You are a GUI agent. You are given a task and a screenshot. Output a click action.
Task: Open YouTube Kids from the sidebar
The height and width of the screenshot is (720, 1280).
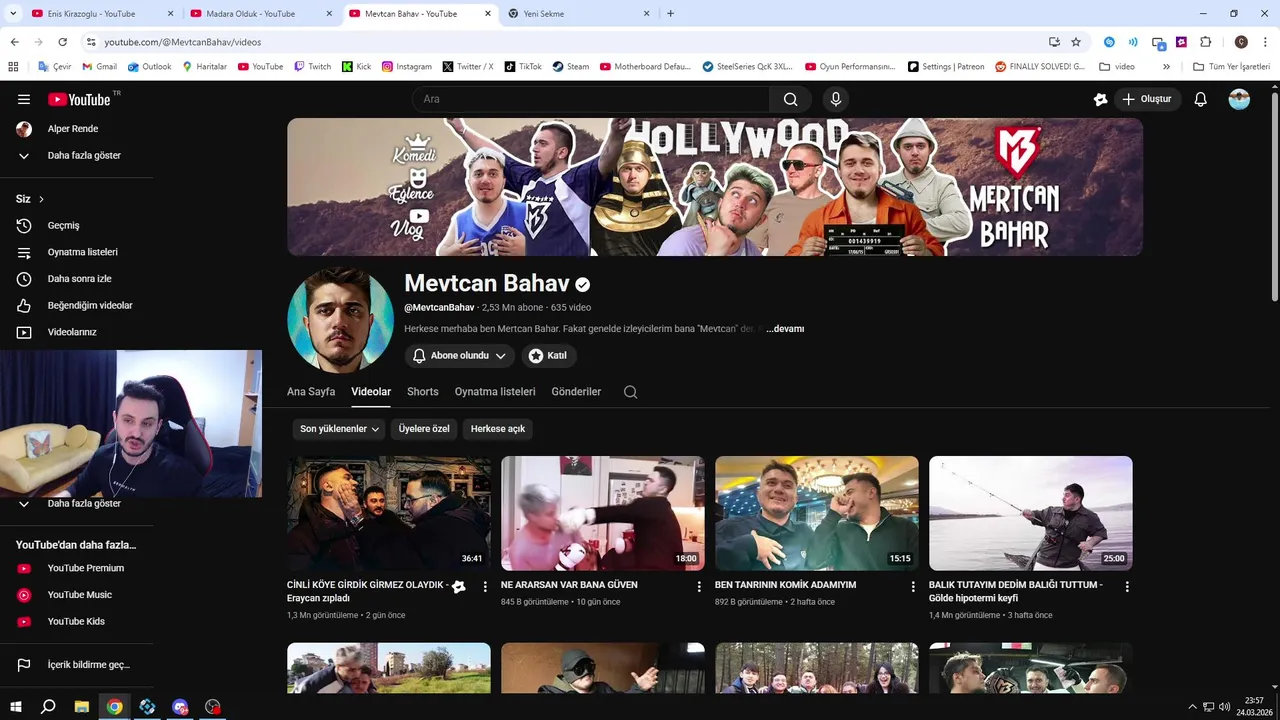click(x=77, y=621)
